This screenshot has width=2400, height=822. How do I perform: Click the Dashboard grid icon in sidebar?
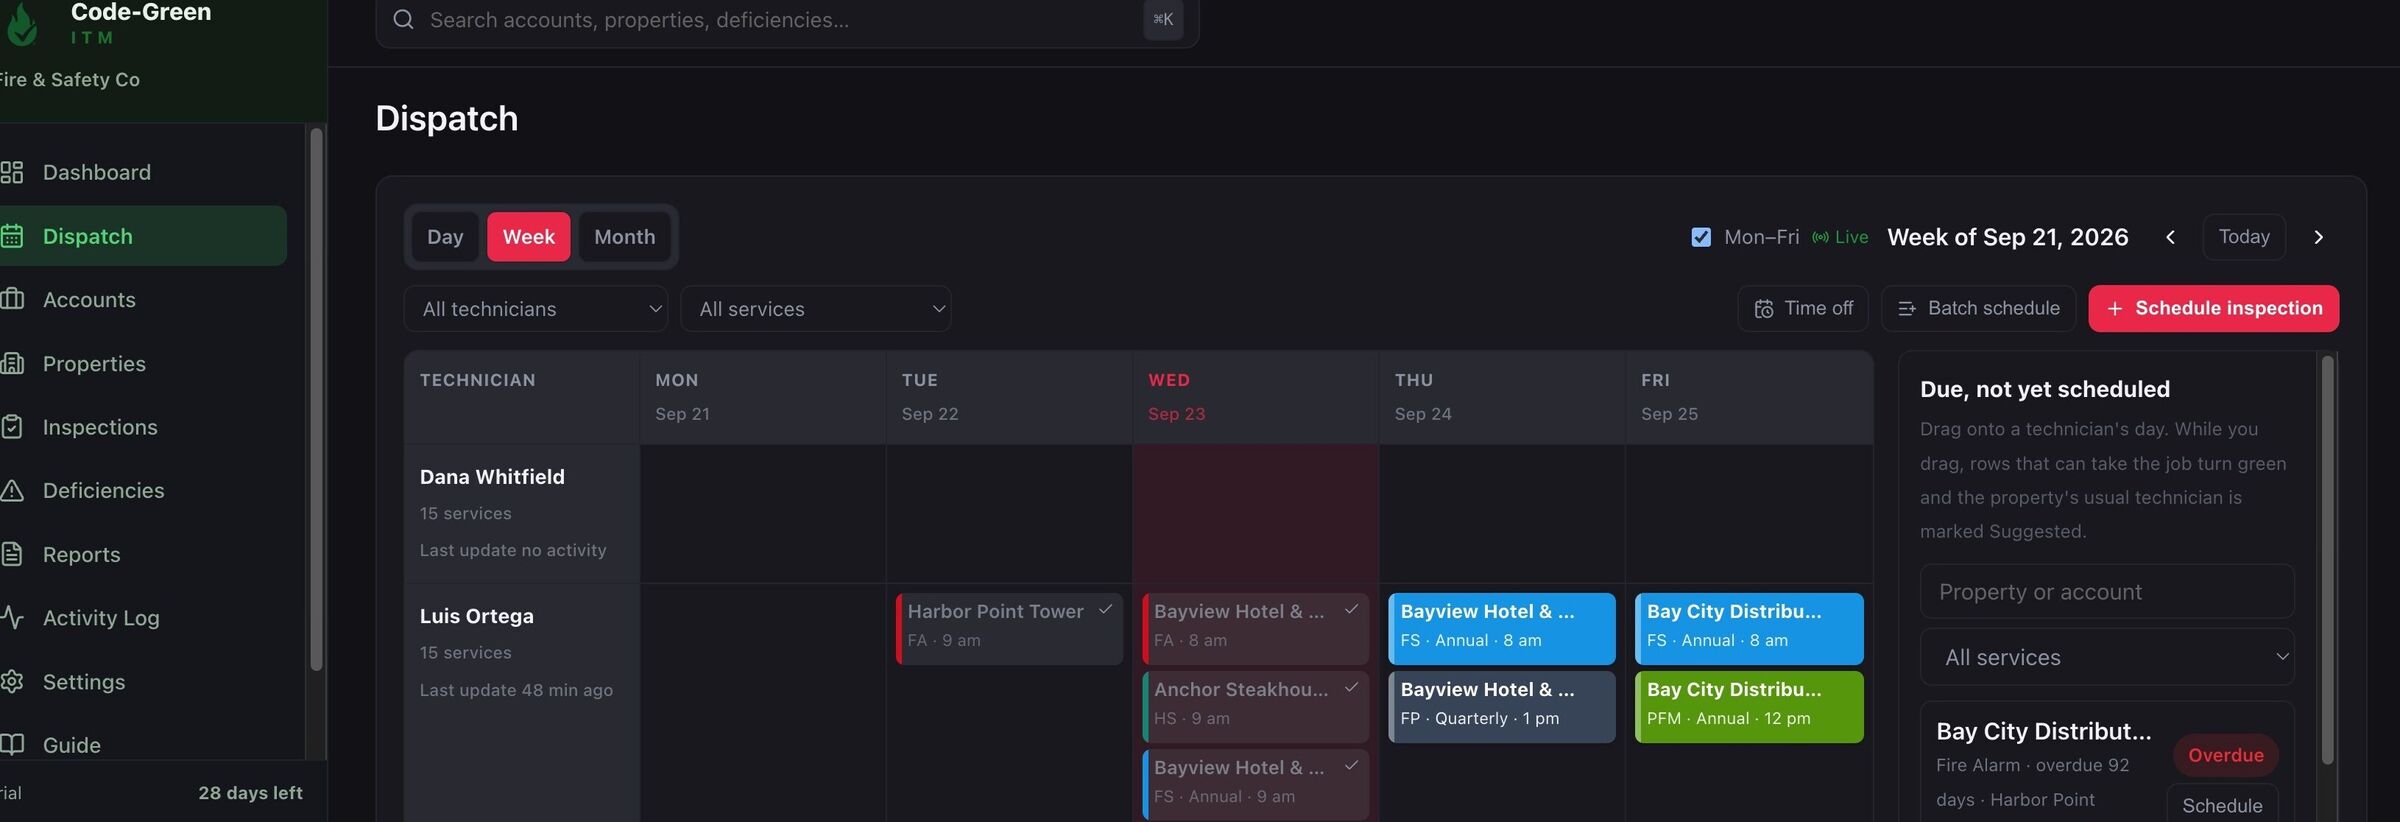pyautogui.click(x=12, y=173)
